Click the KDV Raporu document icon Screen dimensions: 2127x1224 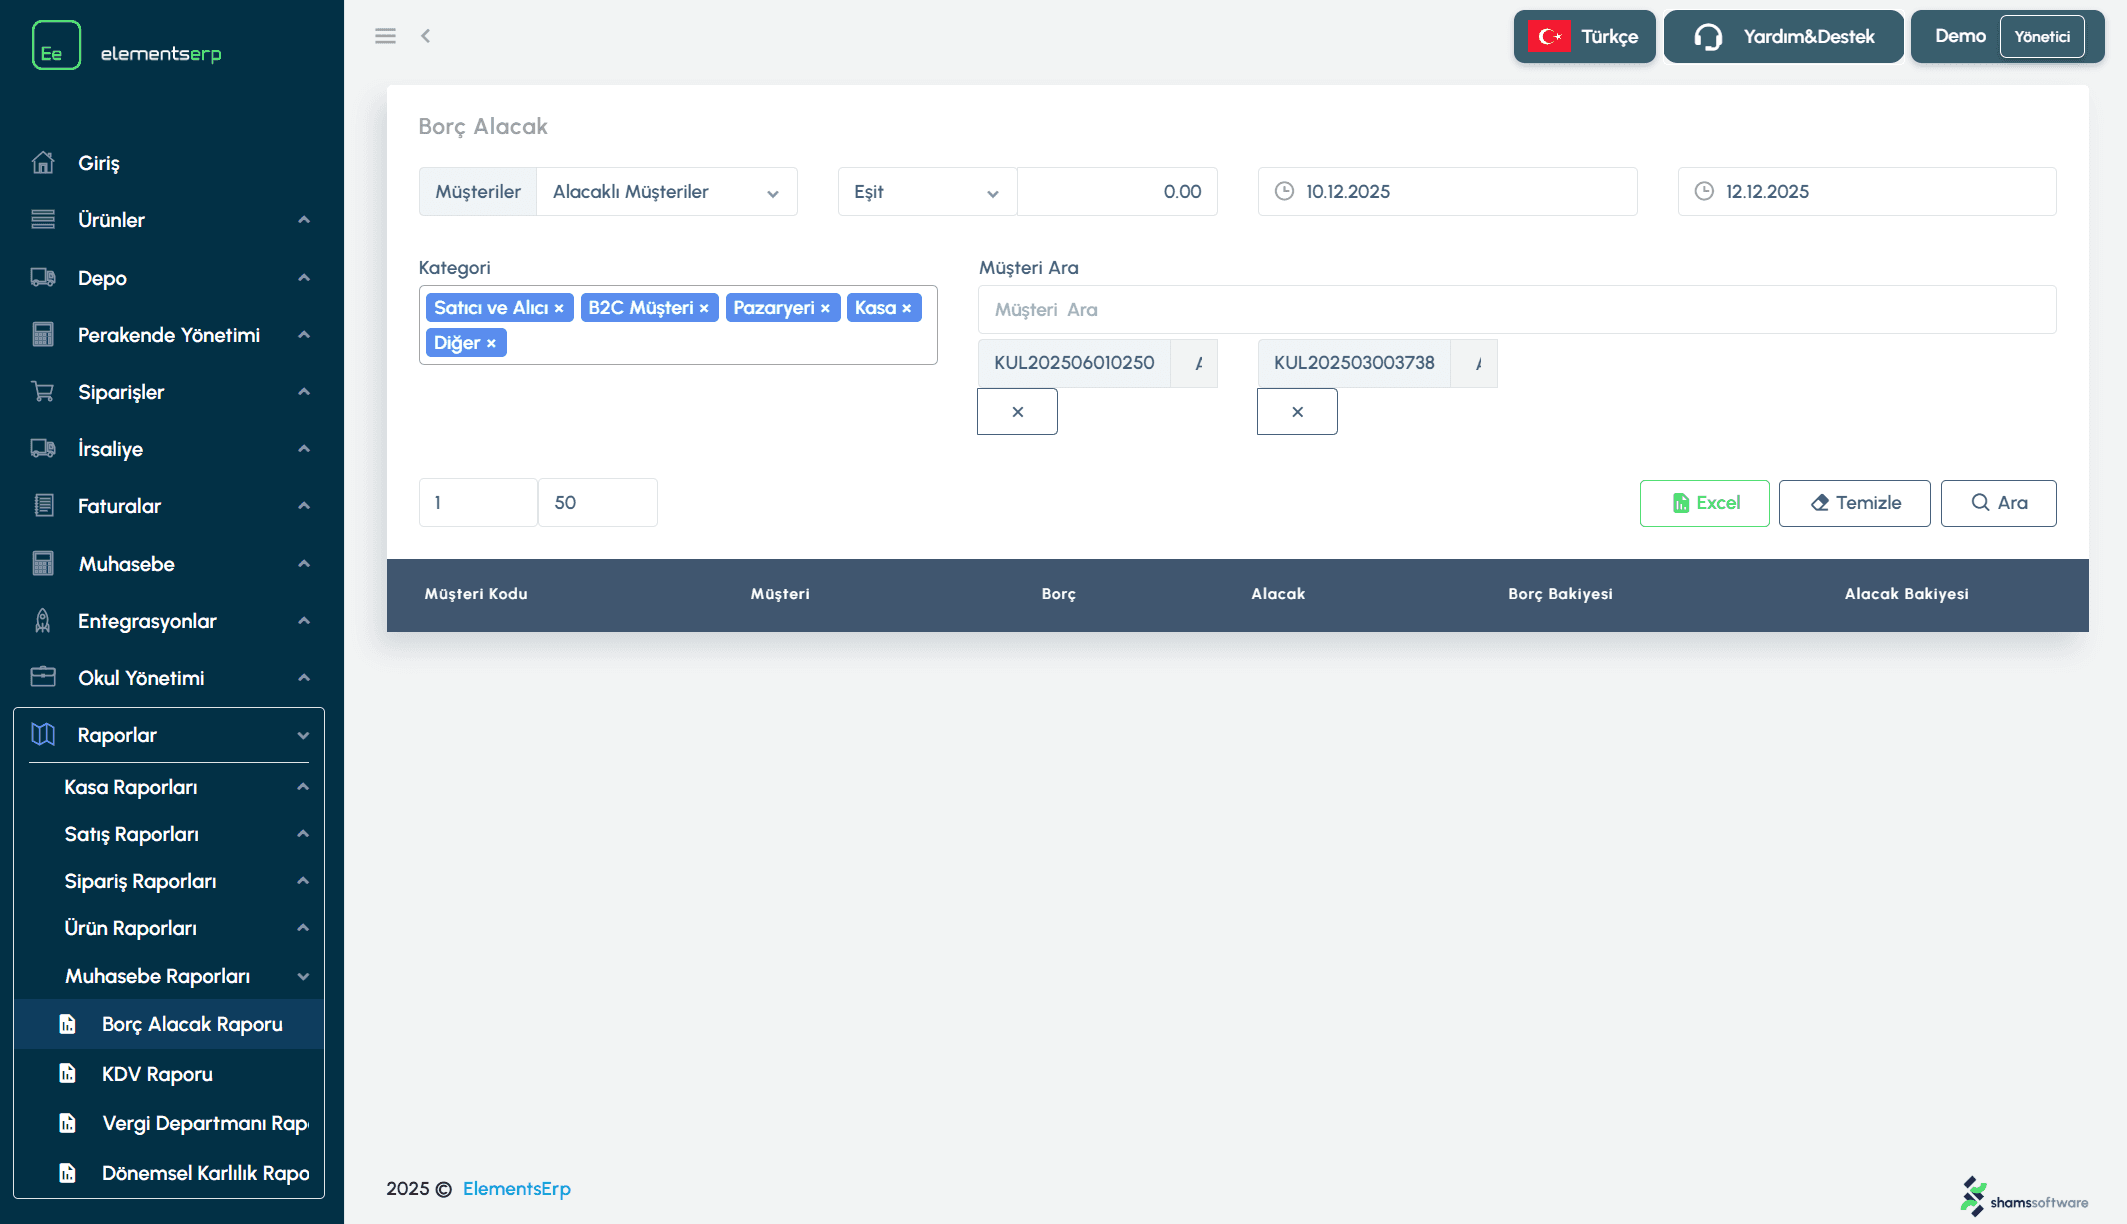pos(67,1074)
